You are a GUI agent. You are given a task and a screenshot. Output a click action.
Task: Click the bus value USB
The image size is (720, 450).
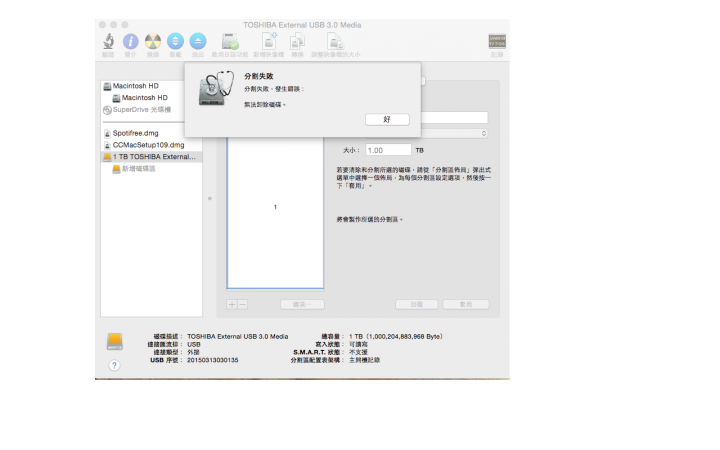[x=194, y=344]
